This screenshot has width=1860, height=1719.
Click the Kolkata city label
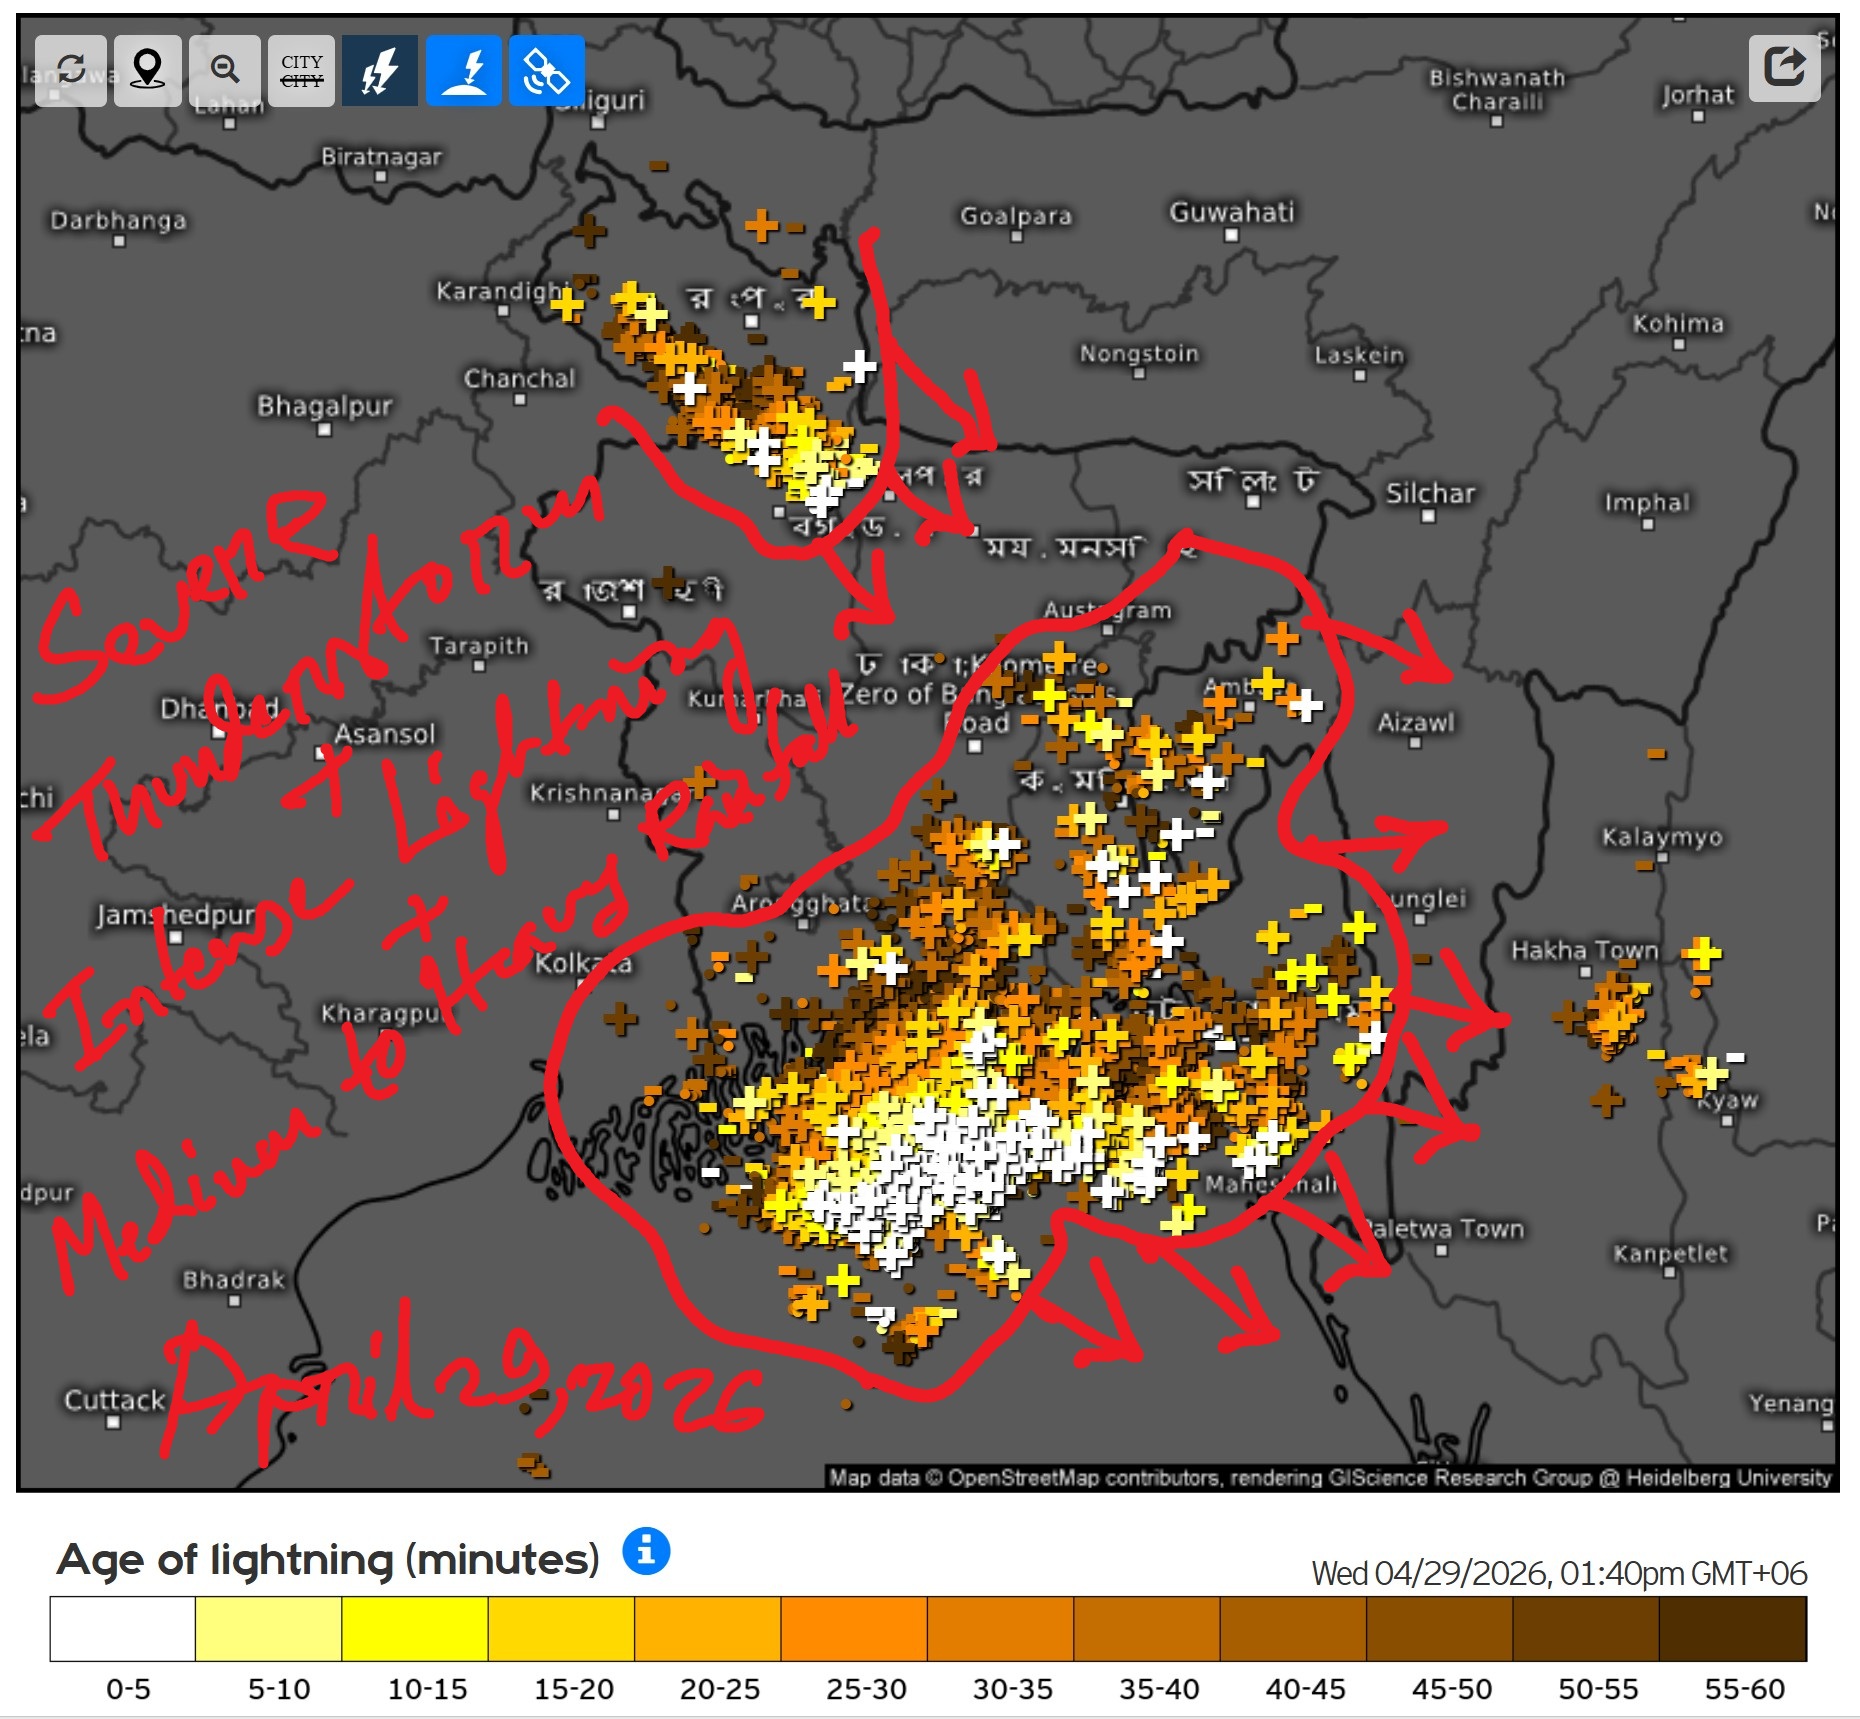point(583,963)
